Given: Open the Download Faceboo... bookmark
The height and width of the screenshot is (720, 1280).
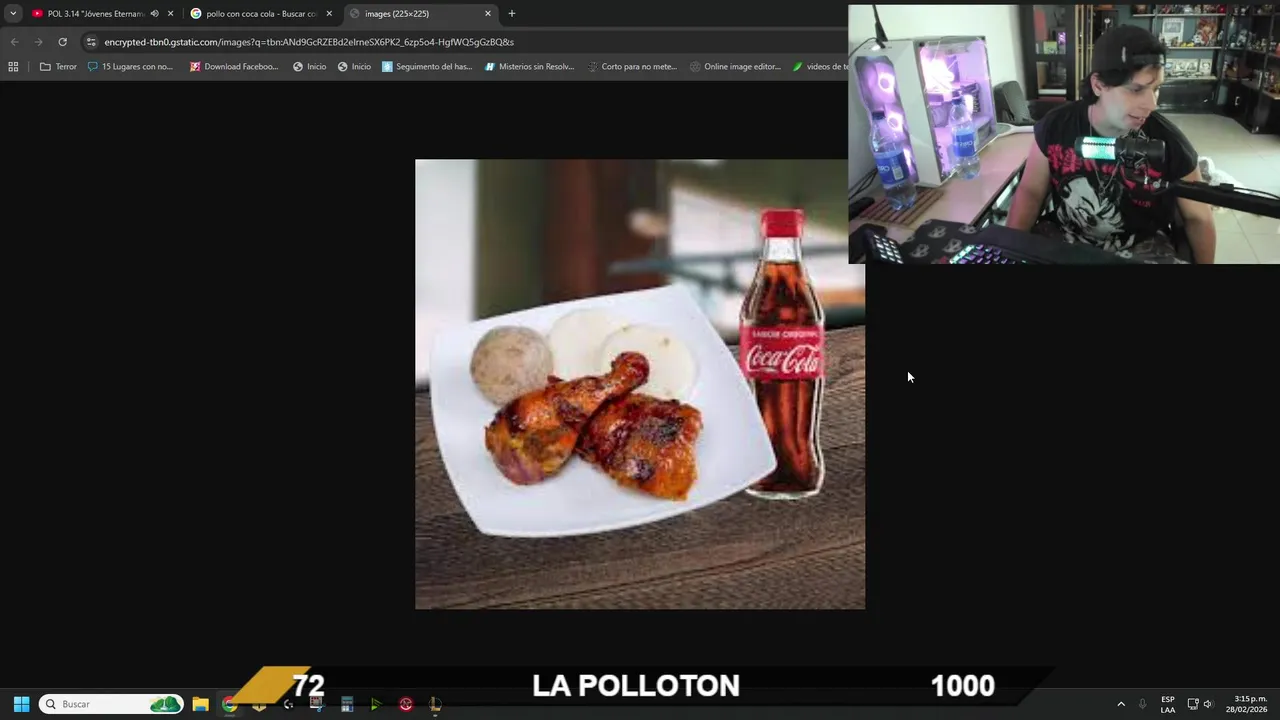Looking at the screenshot, I should tap(234, 67).
